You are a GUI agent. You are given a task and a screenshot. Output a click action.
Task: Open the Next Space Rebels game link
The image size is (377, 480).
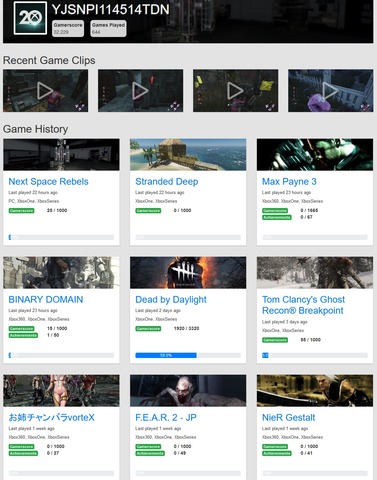click(x=48, y=181)
